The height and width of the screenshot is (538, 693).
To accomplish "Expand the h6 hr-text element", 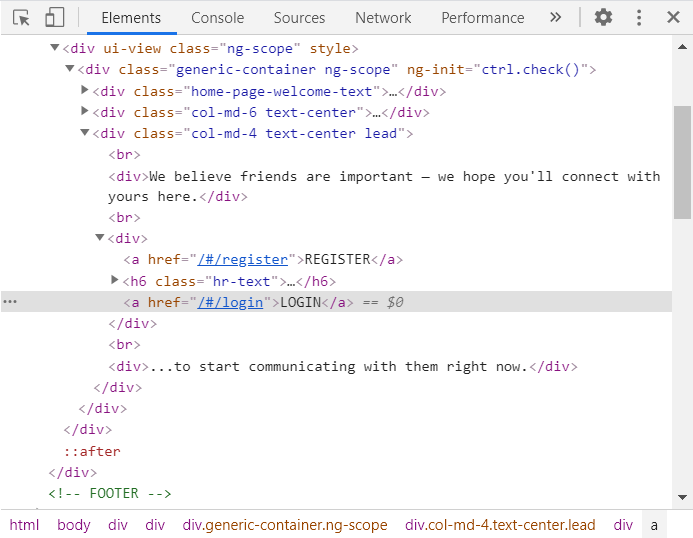I will 115,281.
